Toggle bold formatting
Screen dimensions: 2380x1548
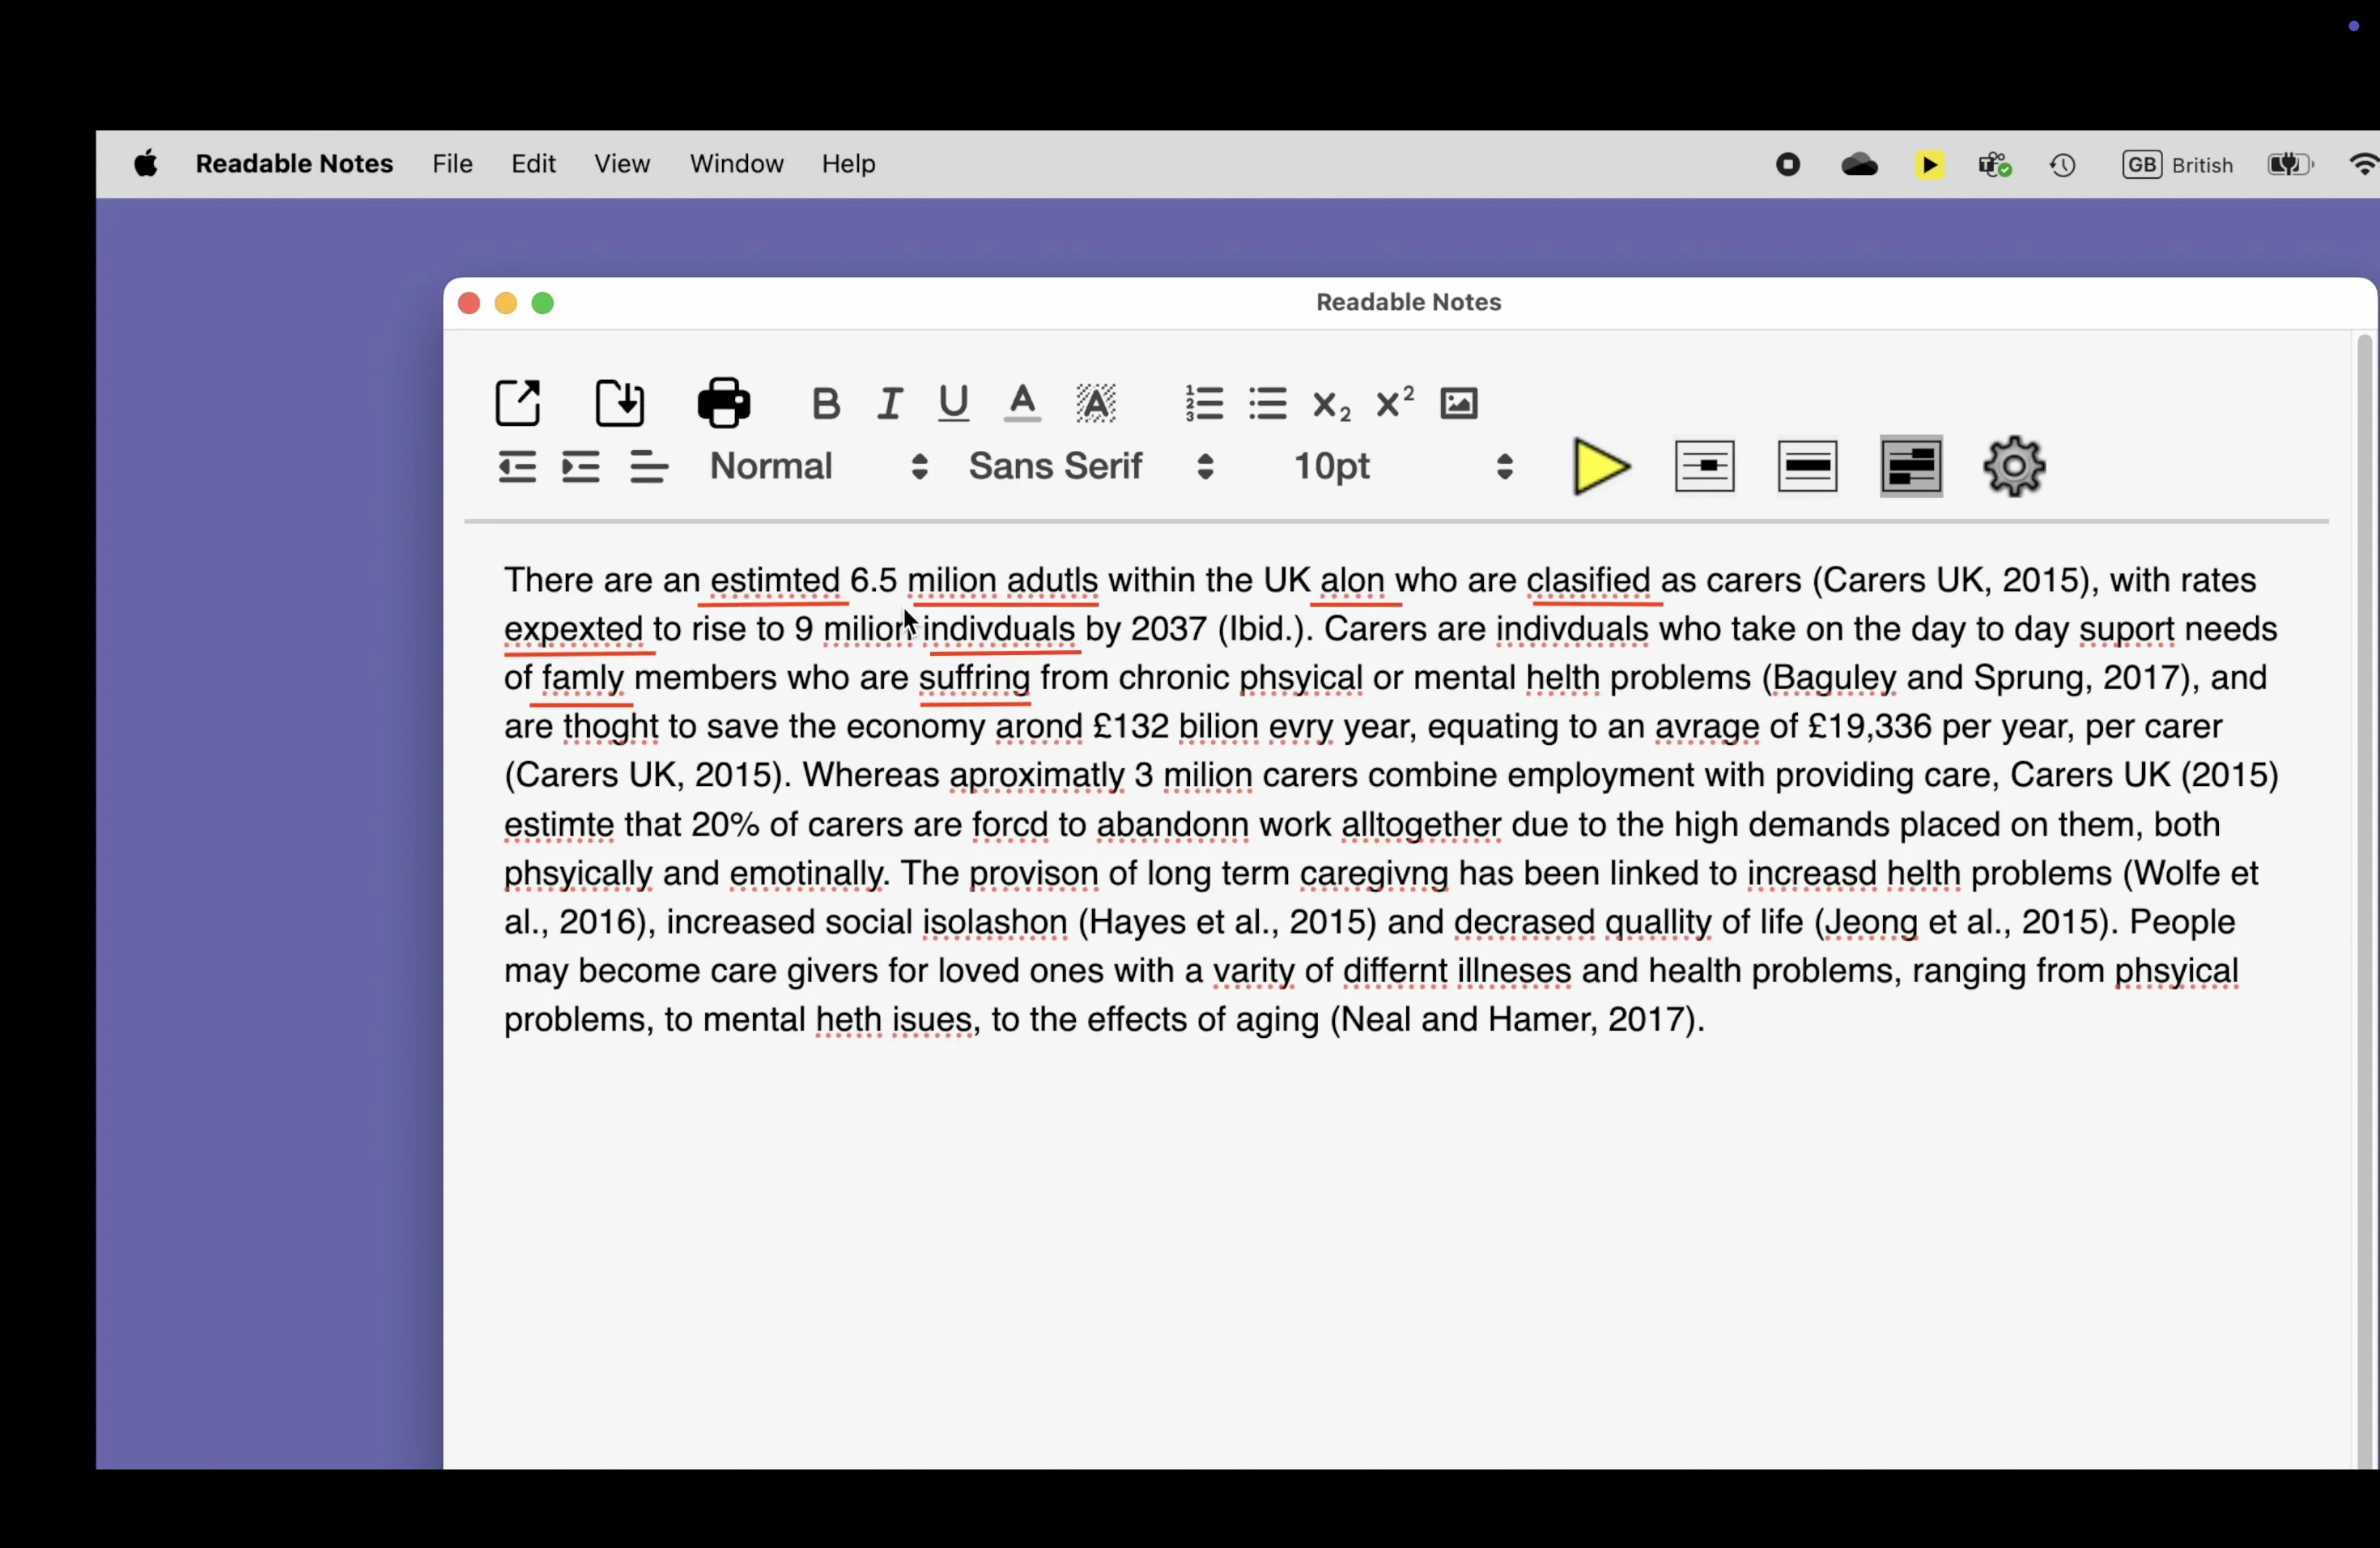point(825,404)
